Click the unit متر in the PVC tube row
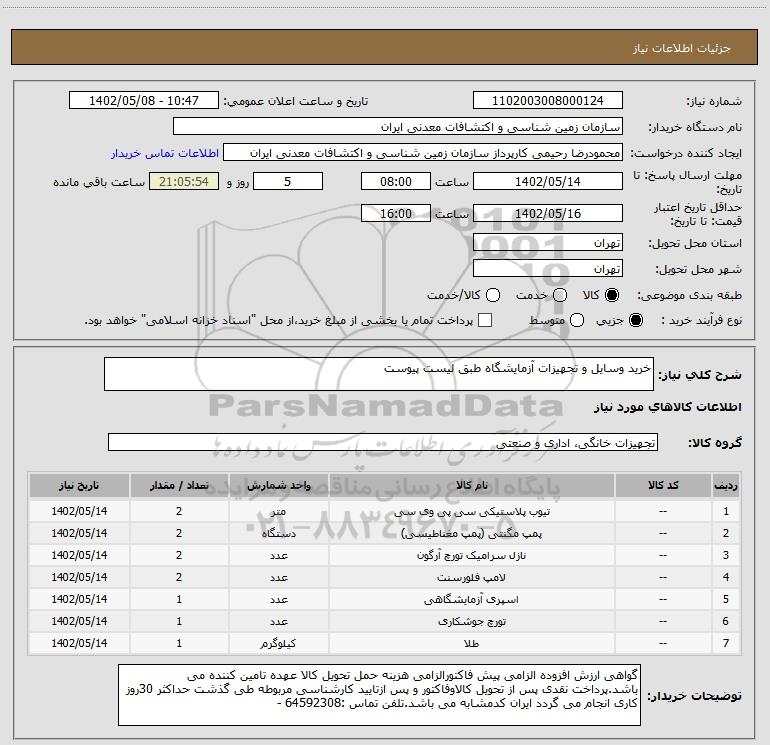This screenshot has height=745, width=770. tap(278, 511)
